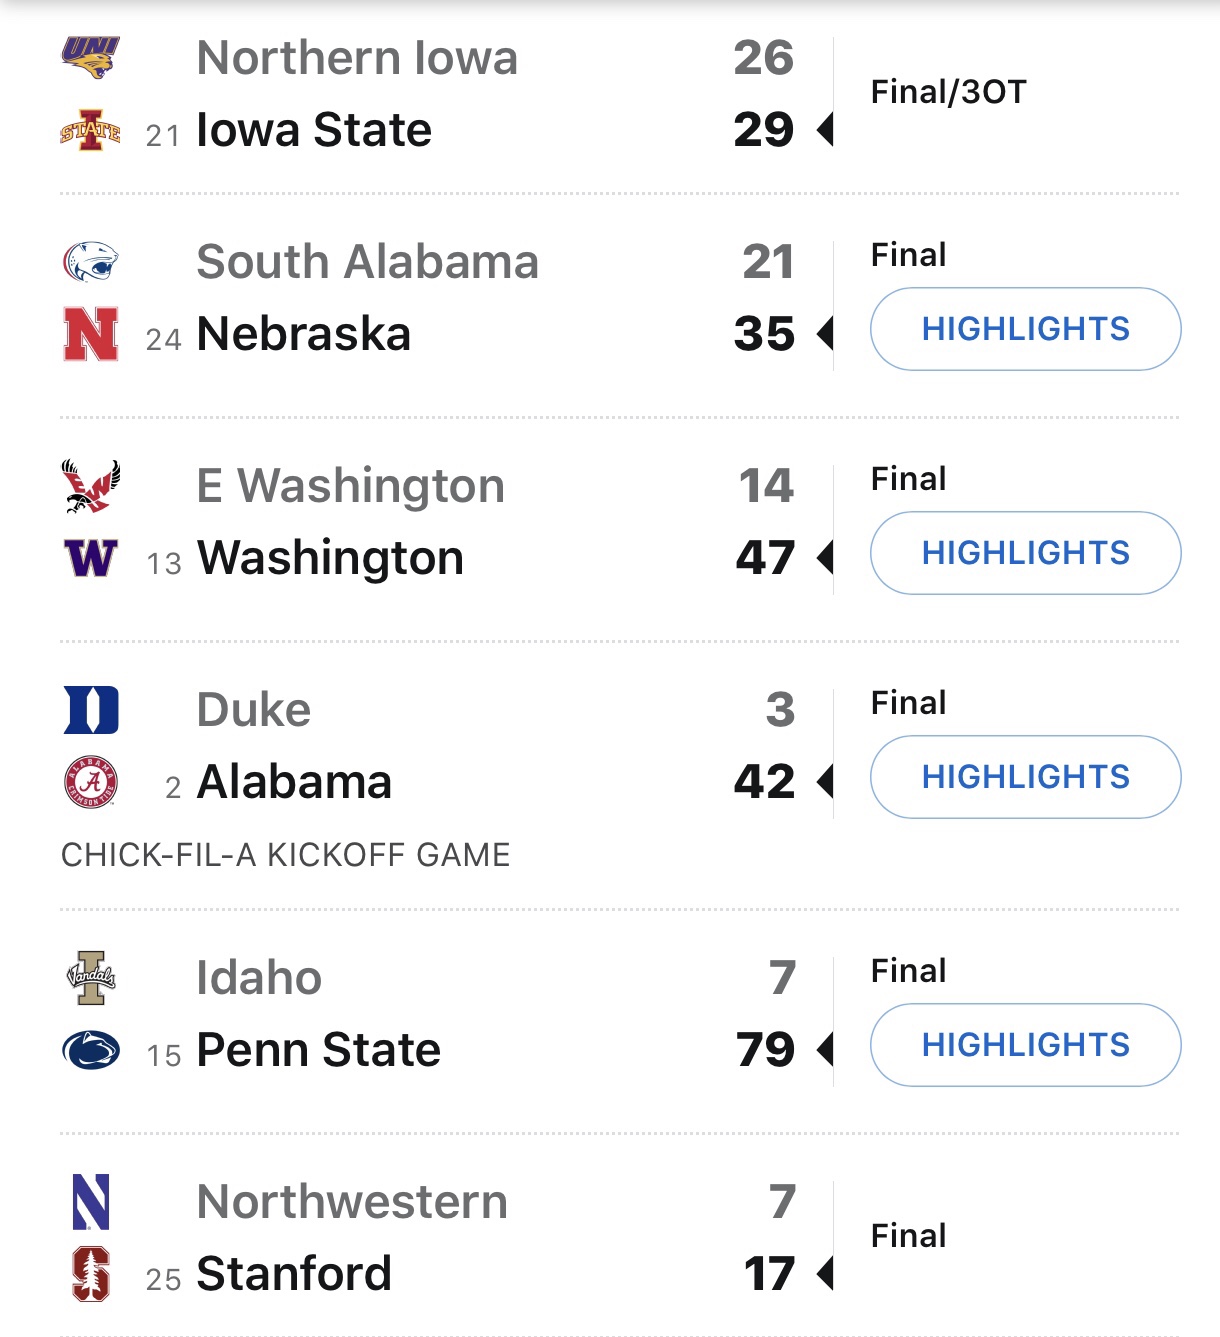Open the Stanford team name
The height and width of the screenshot is (1337, 1220).
click(294, 1274)
